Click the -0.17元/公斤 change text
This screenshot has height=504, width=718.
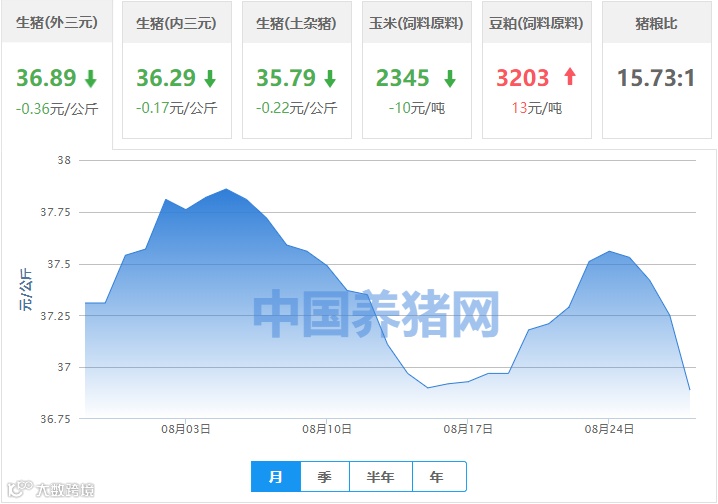[x=177, y=108]
